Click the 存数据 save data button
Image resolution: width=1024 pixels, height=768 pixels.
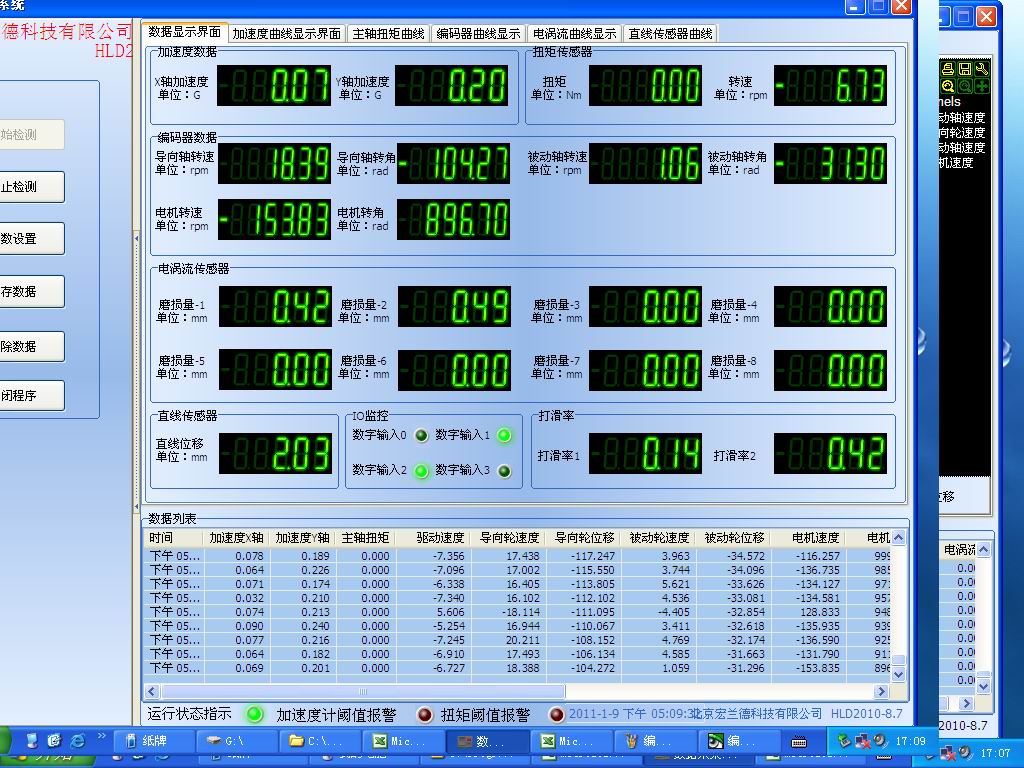point(32,292)
